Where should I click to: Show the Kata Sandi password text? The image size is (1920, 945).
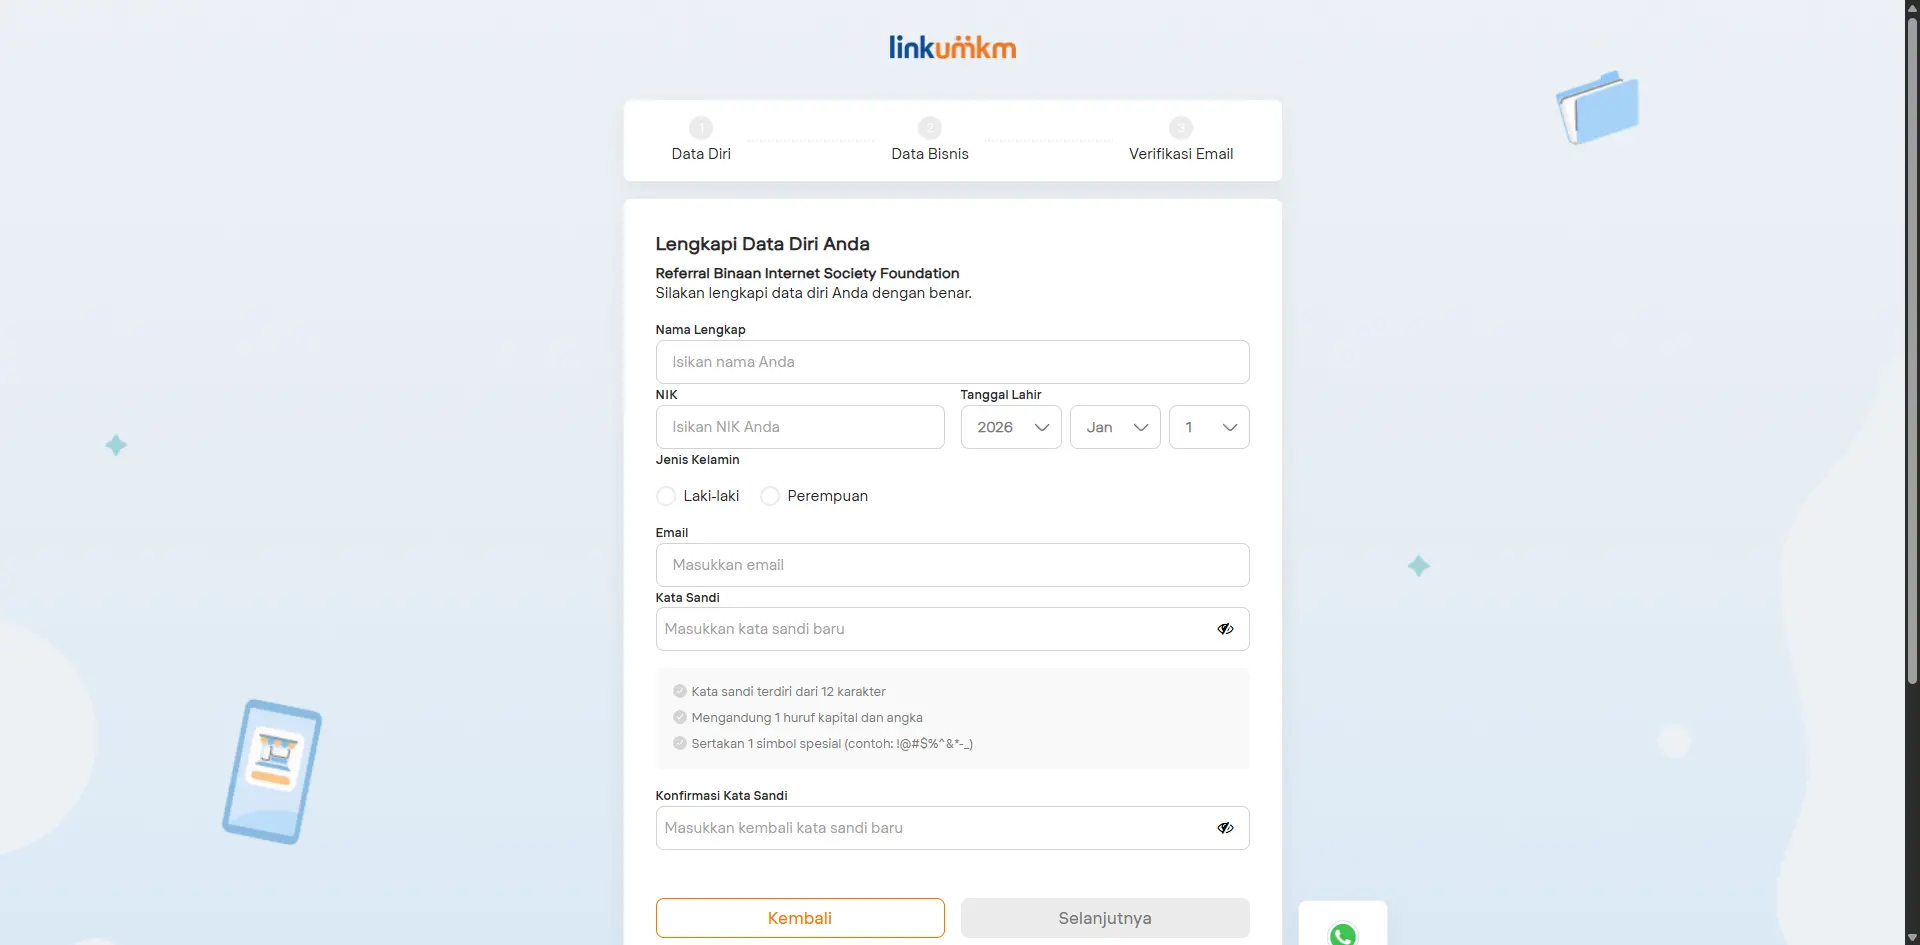pyautogui.click(x=1224, y=628)
